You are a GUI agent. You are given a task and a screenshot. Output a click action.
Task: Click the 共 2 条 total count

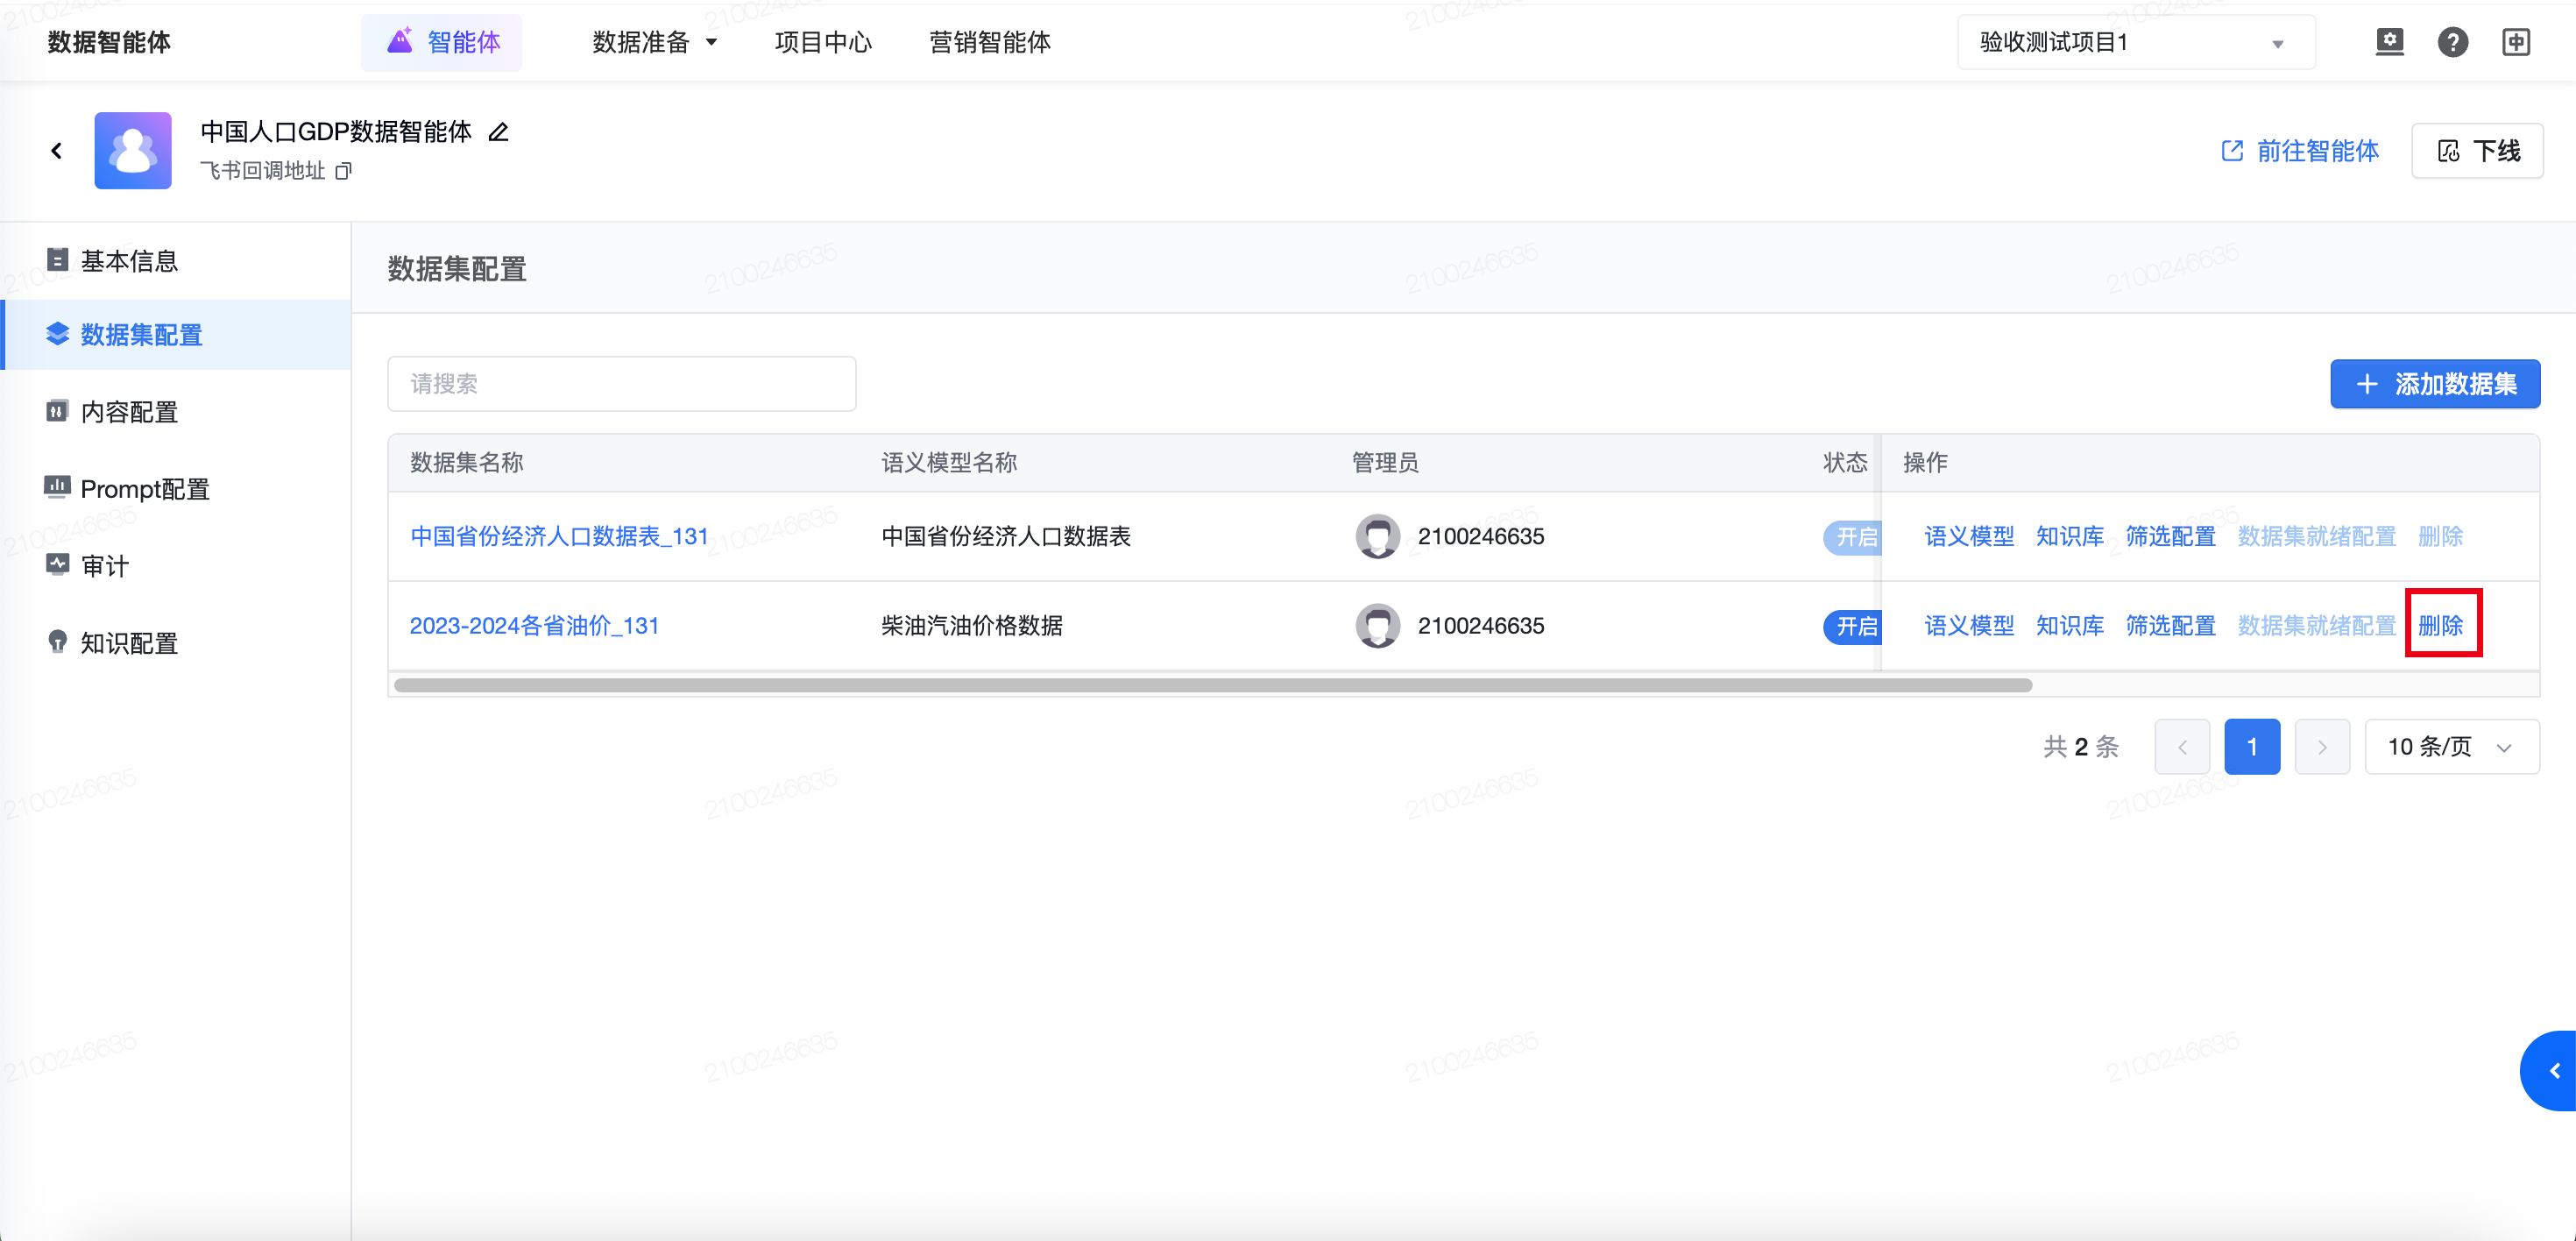pyautogui.click(x=2081, y=747)
